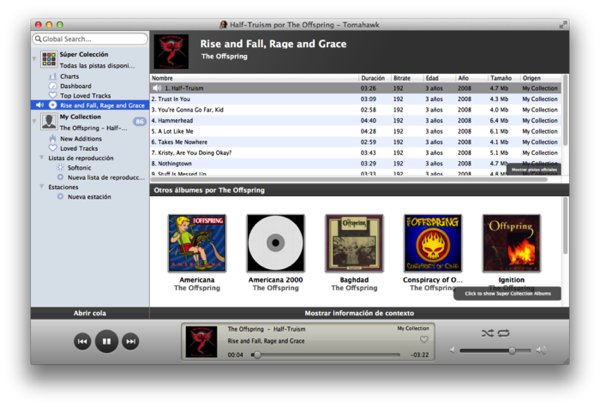Screen dimensions: 600x407
Task: Toggle shuffle mode icon
Action: point(488,333)
